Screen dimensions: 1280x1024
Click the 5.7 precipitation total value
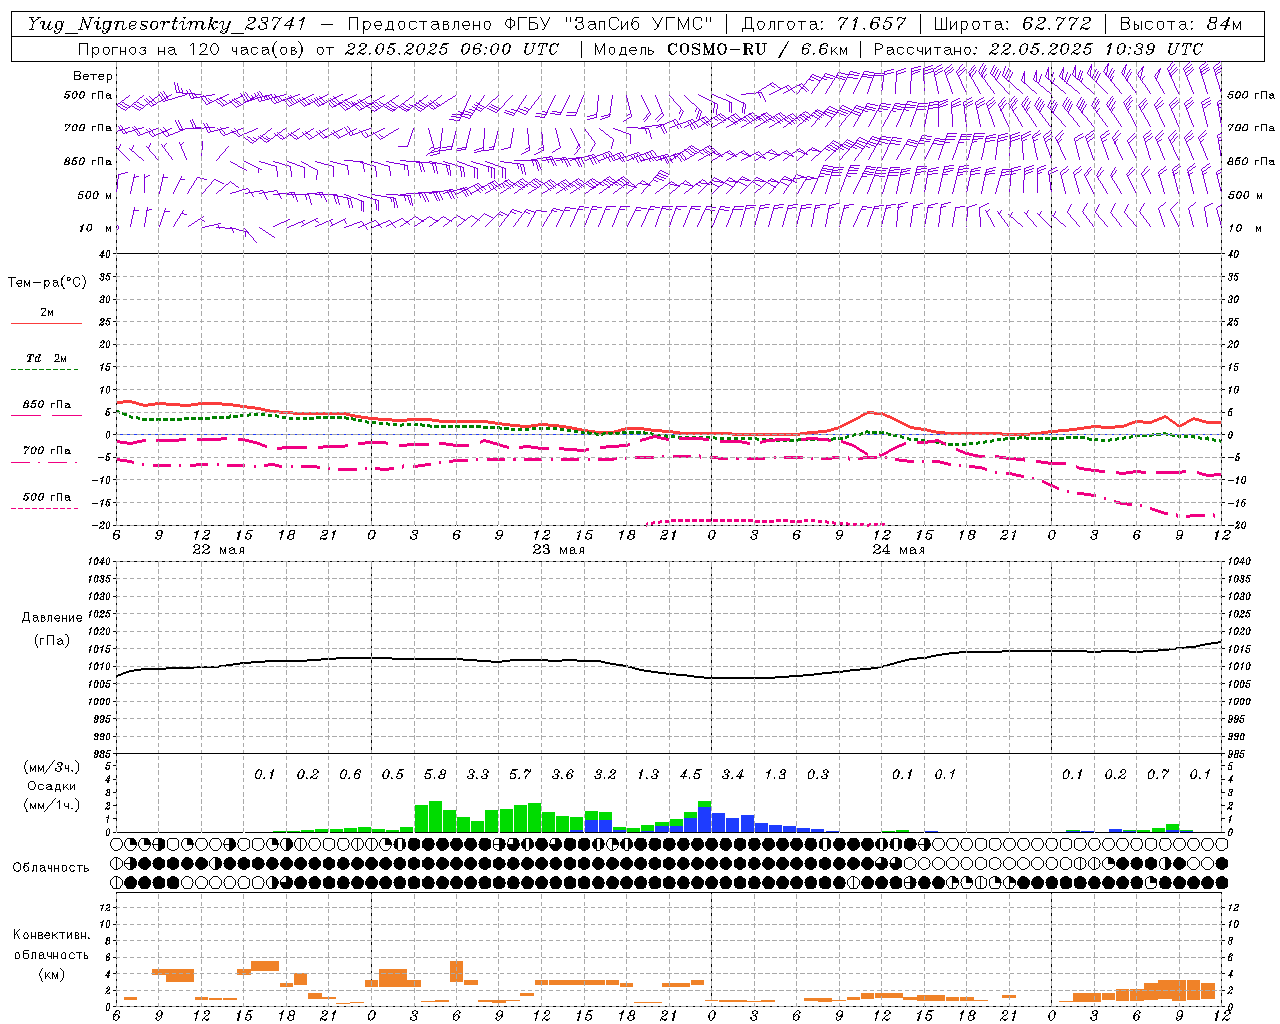pos(520,775)
